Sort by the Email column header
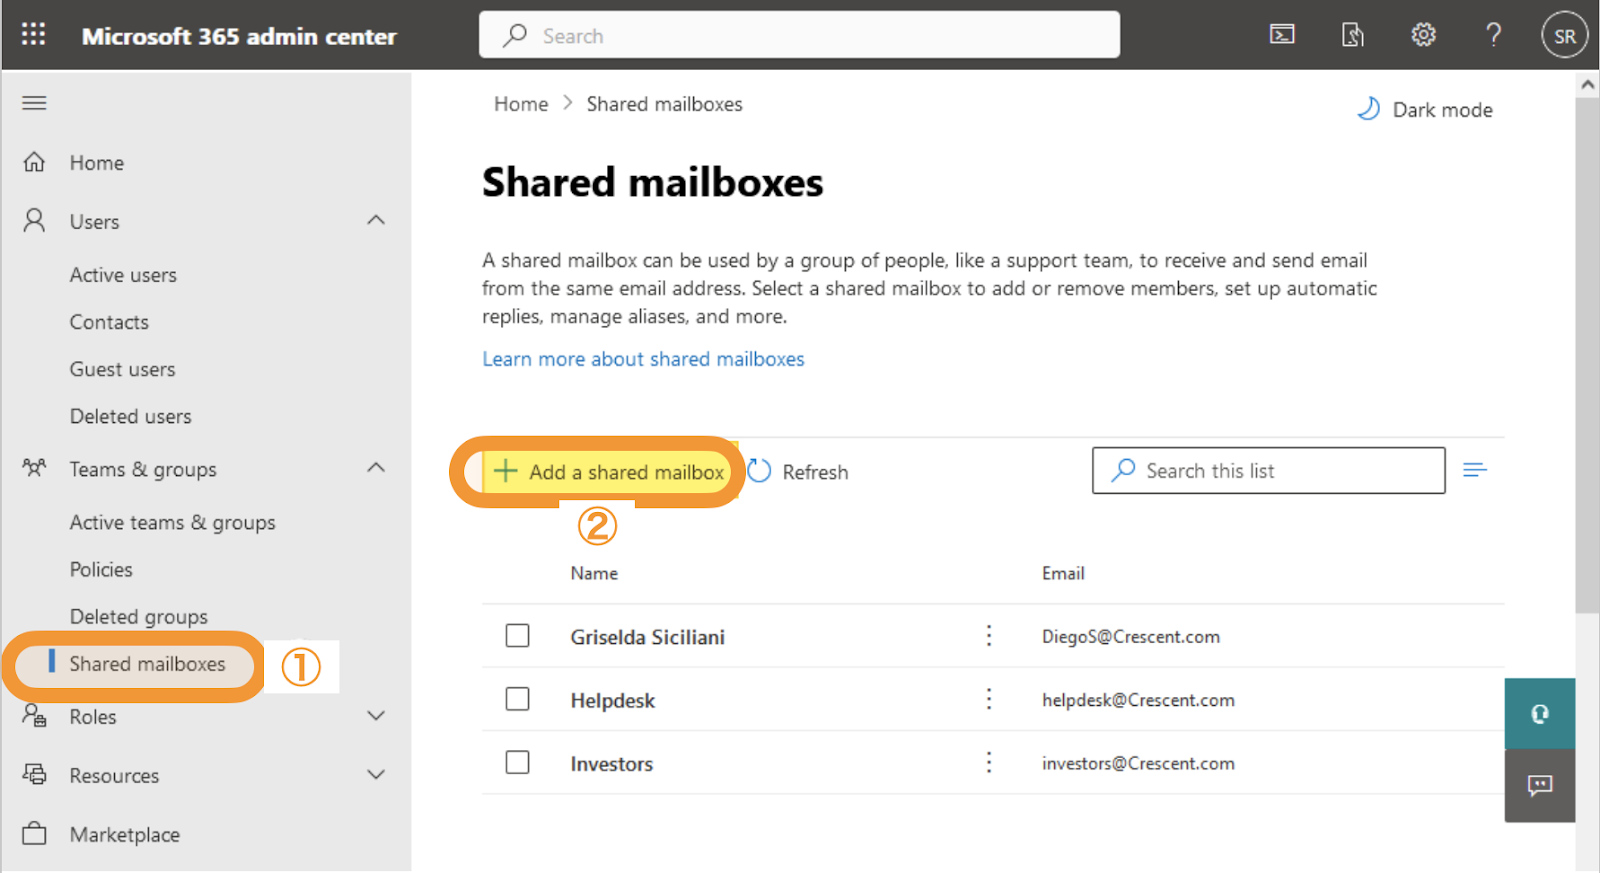This screenshot has height=873, width=1600. click(1063, 573)
